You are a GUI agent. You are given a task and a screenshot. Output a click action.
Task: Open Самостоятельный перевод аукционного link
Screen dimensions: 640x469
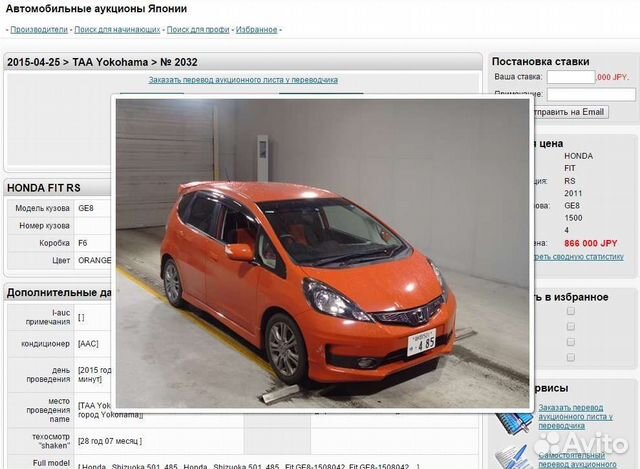pos(577,460)
